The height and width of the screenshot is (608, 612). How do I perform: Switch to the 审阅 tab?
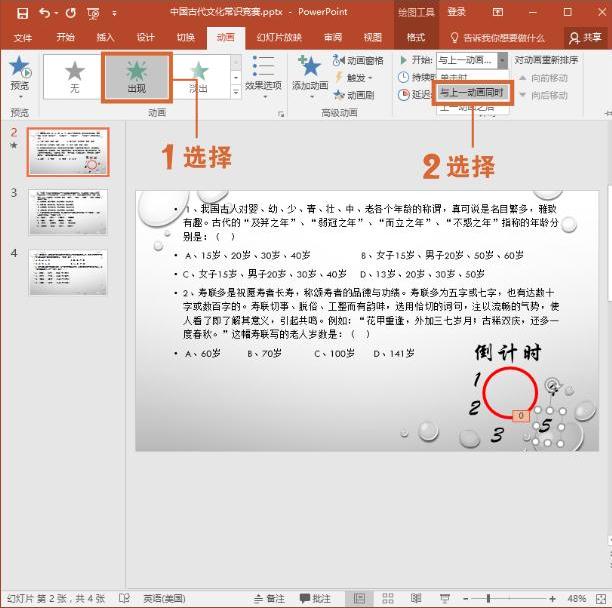click(333, 37)
